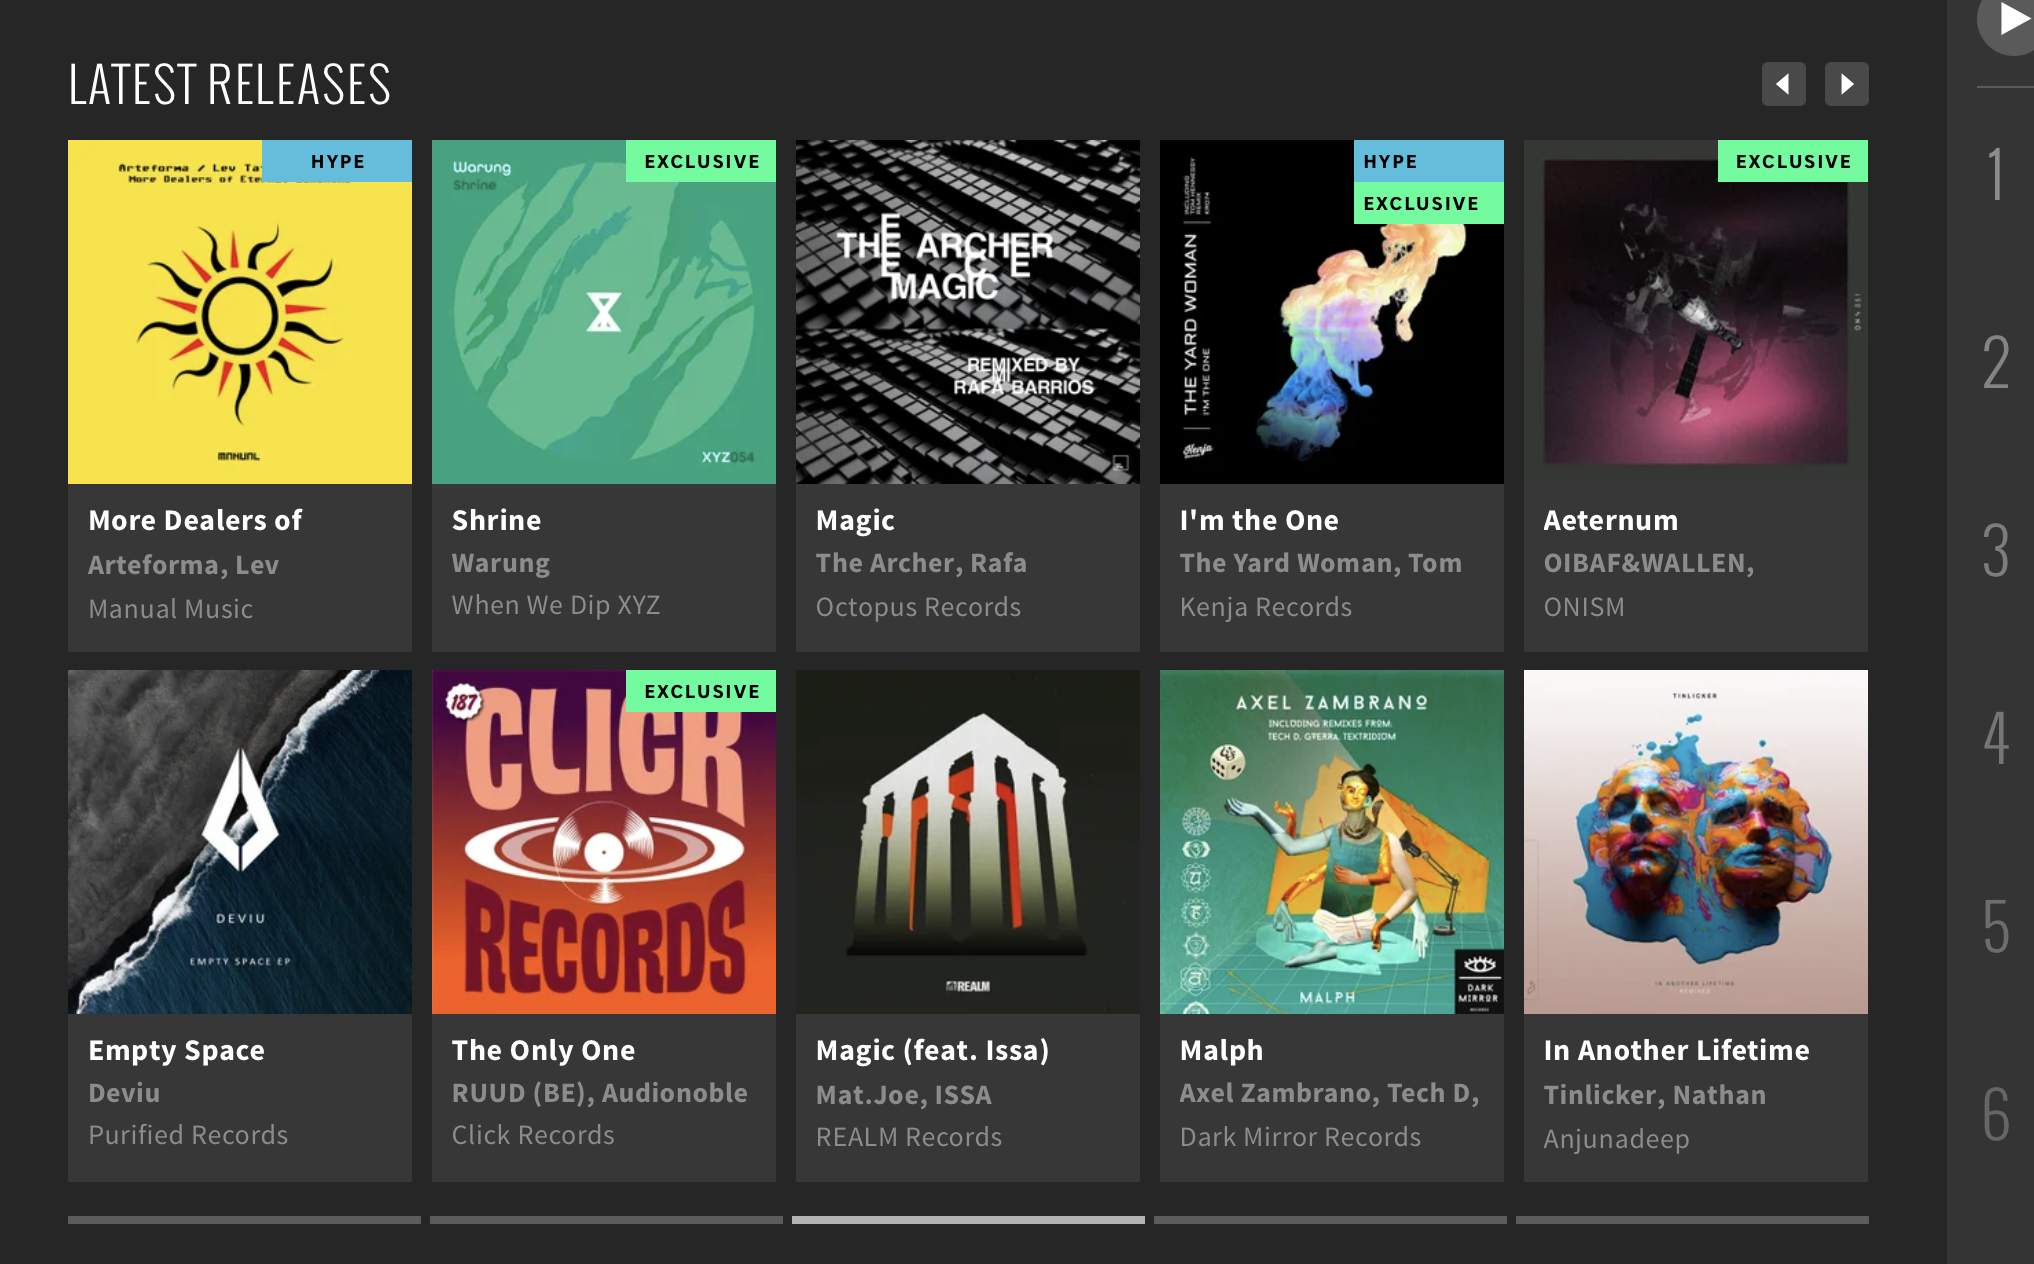Screen dimensions: 2034x1264
Task: Select chart position 3 in sidebar
Action: (1996, 550)
